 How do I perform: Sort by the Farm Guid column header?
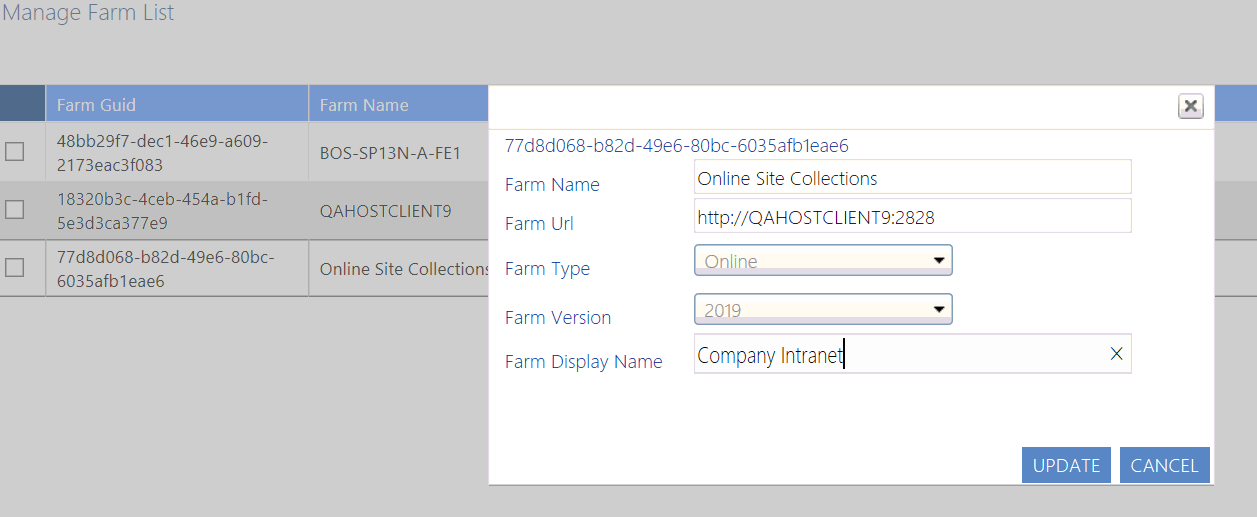[96, 104]
